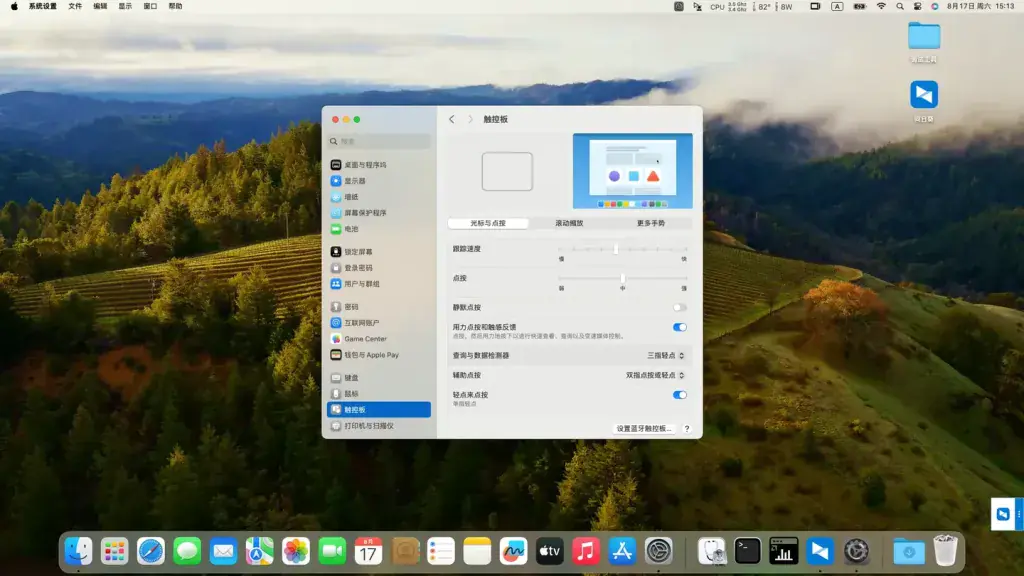1024x576 pixels.
Task: Open the Apple menu
Action: [14, 7]
